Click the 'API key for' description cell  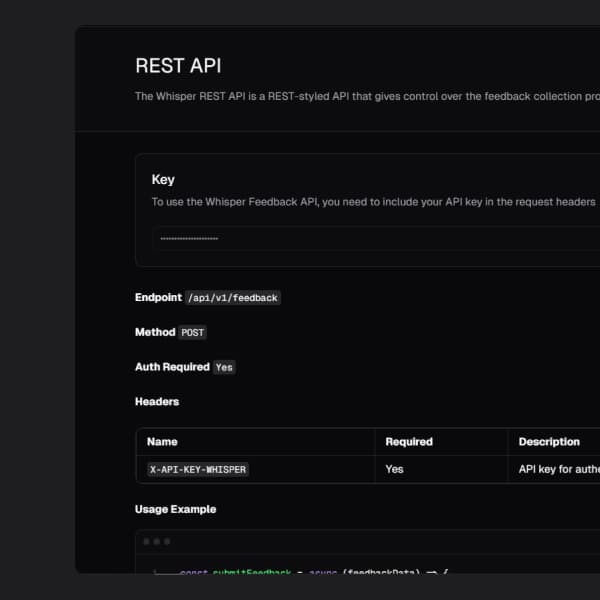pyautogui.click(x=557, y=469)
